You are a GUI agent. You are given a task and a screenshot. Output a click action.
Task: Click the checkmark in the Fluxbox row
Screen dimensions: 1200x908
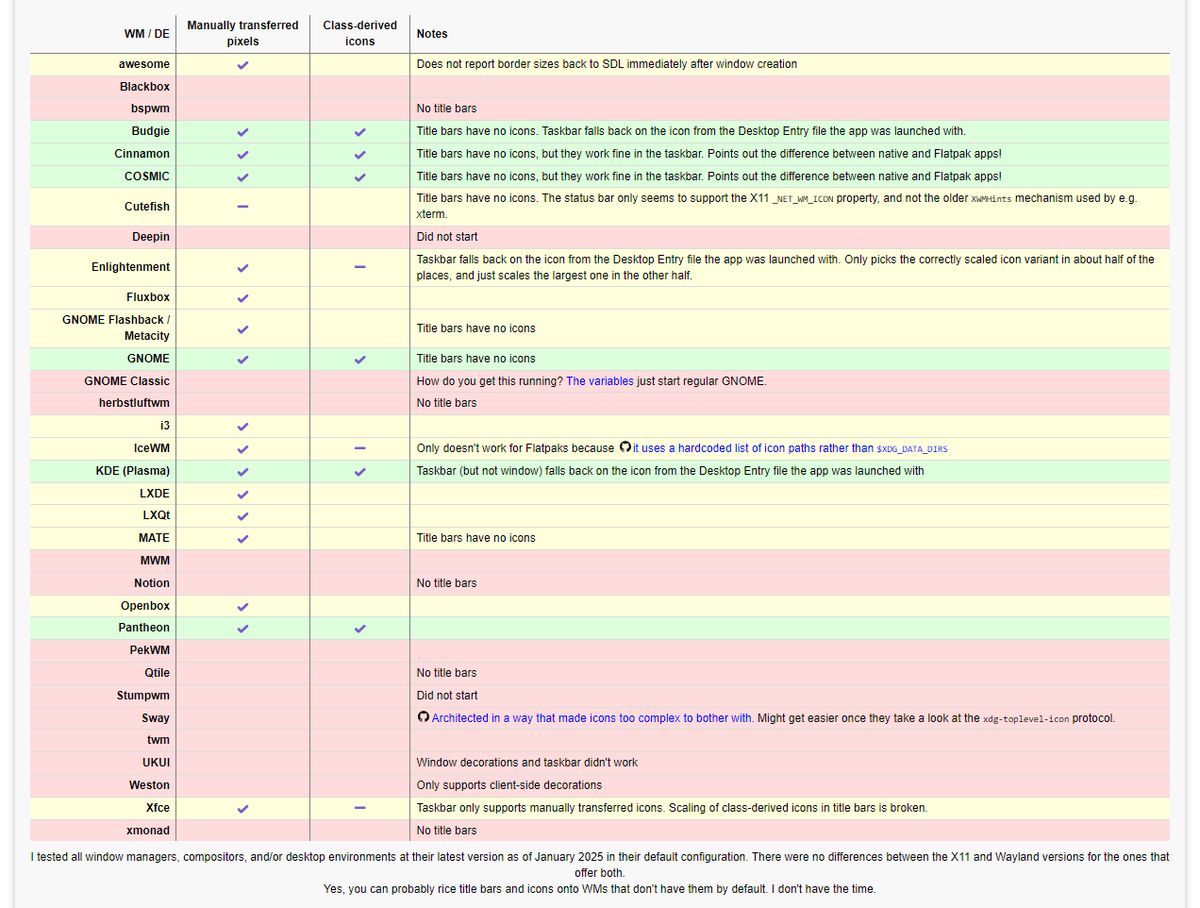coord(243,298)
